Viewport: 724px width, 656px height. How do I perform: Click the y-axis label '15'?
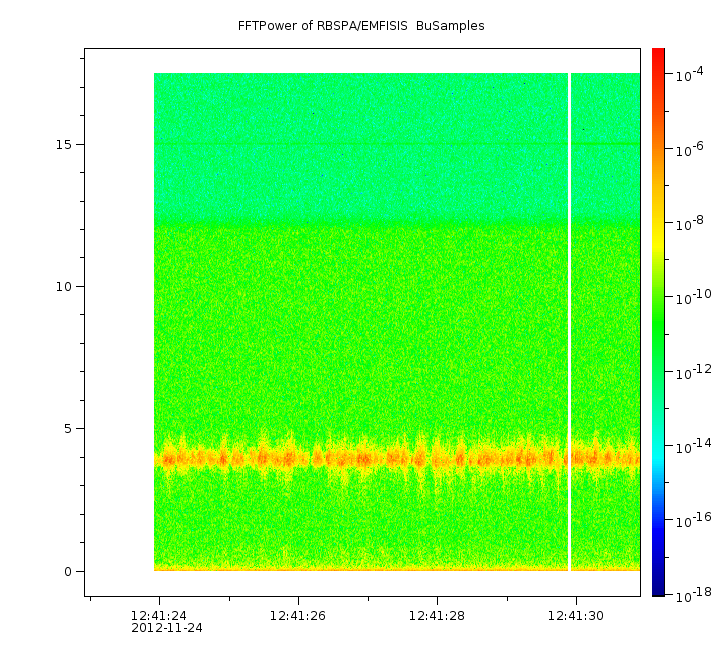coord(64,144)
